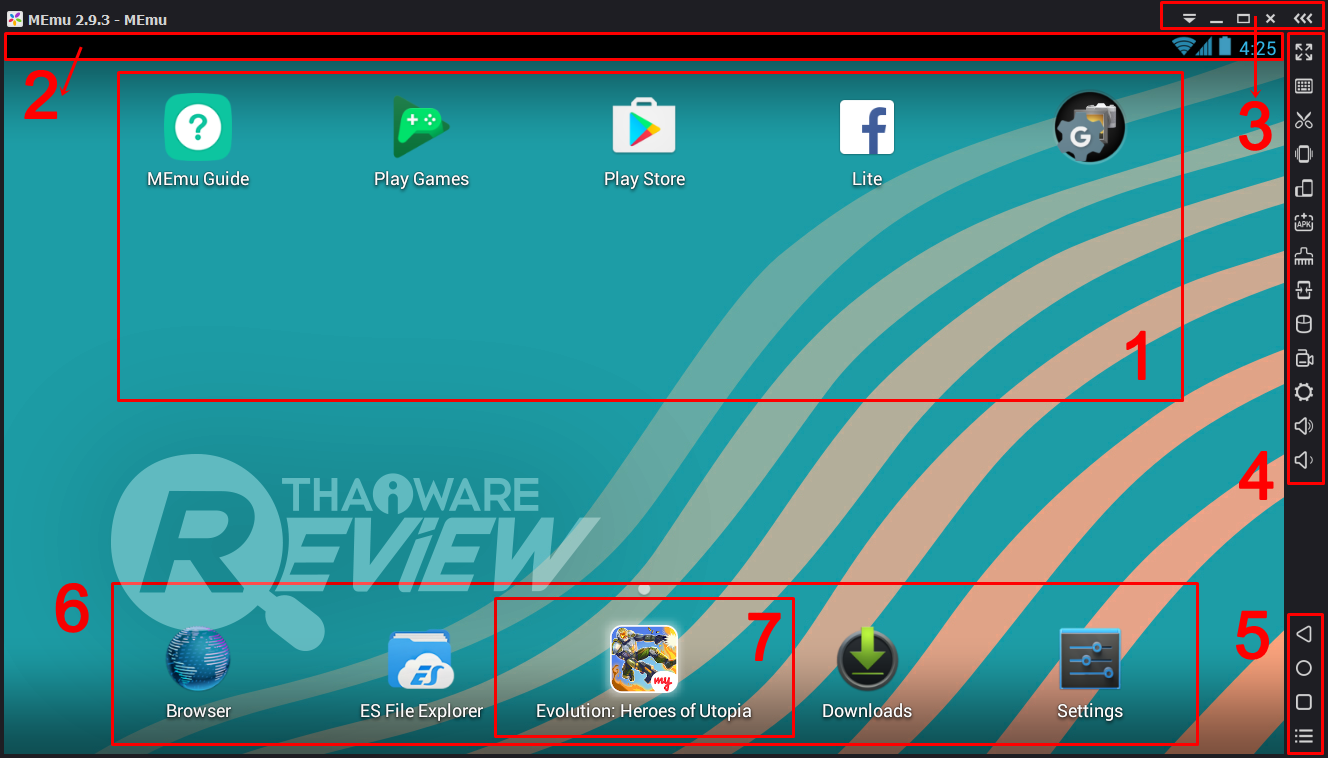The width and height of the screenshot is (1328, 758).
Task: Click the 4:25 clock in status bar
Action: click(1258, 48)
